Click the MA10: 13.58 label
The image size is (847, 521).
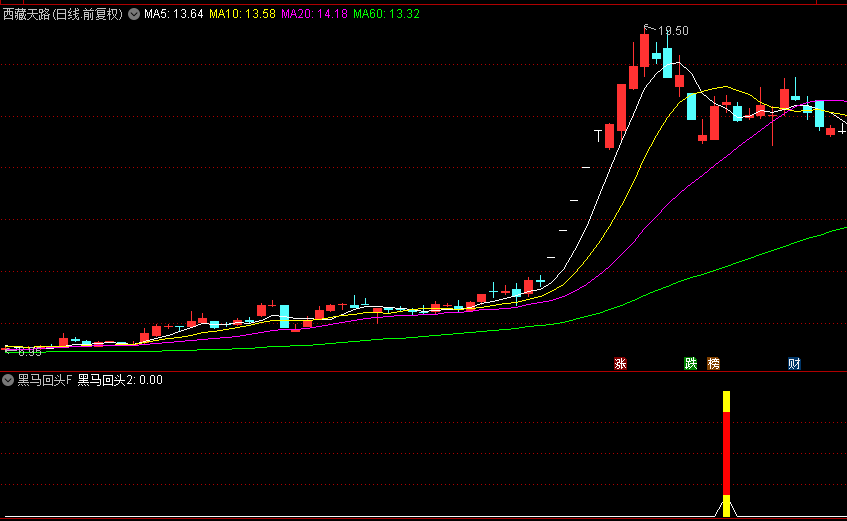(242, 14)
